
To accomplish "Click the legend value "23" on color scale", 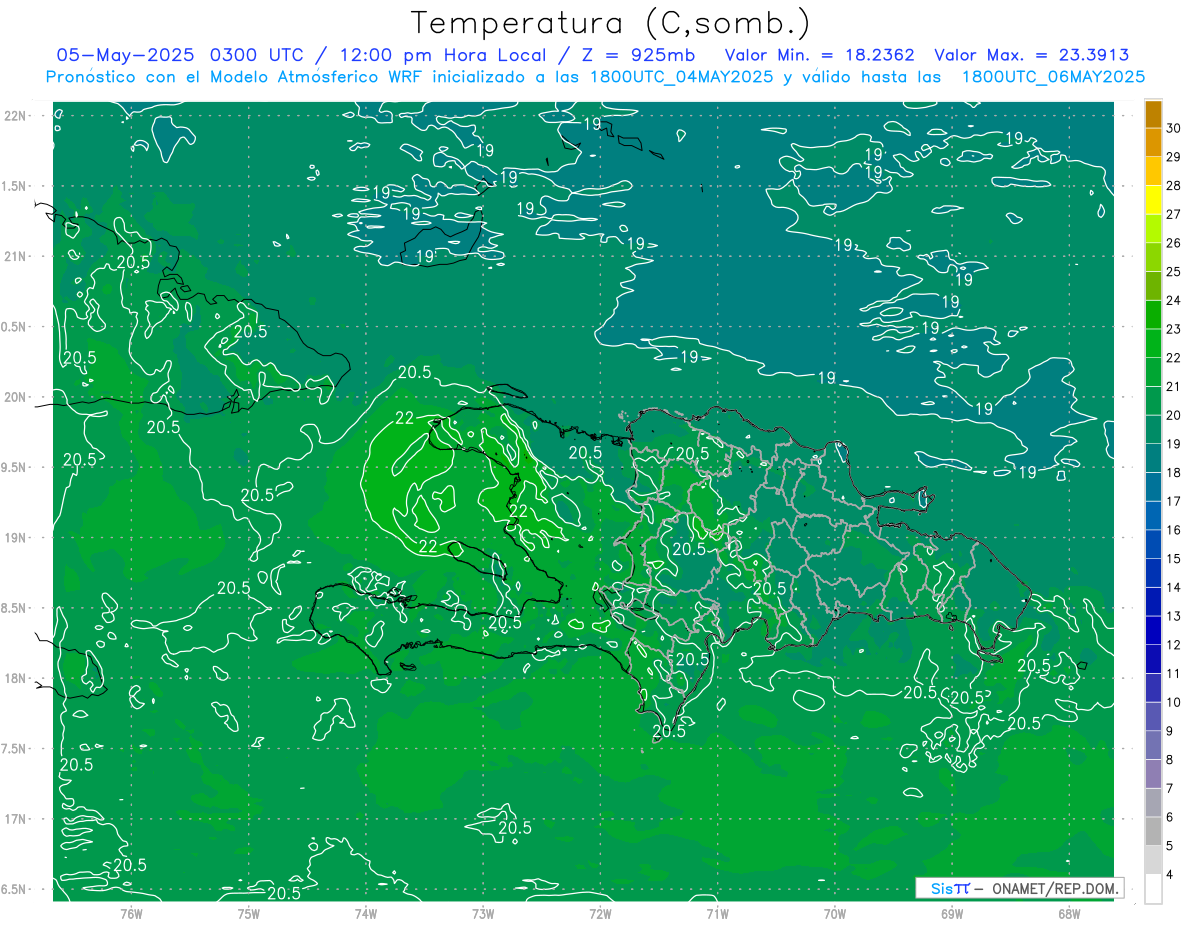I will 1174,329.
